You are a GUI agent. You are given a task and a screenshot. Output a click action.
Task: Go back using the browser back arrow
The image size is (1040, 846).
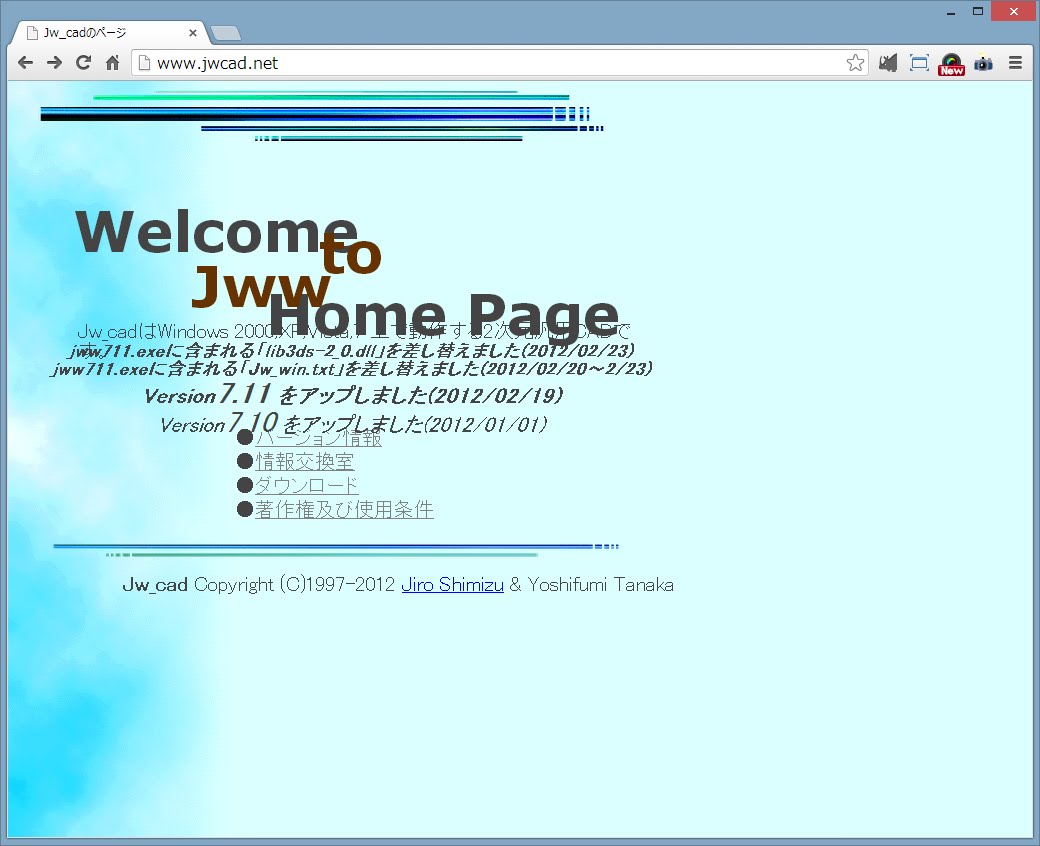[25, 63]
